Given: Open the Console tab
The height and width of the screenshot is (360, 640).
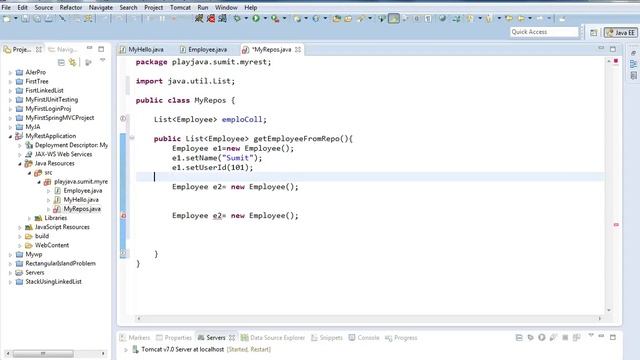Looking at the screenshot, I should (x=364, y=338).
